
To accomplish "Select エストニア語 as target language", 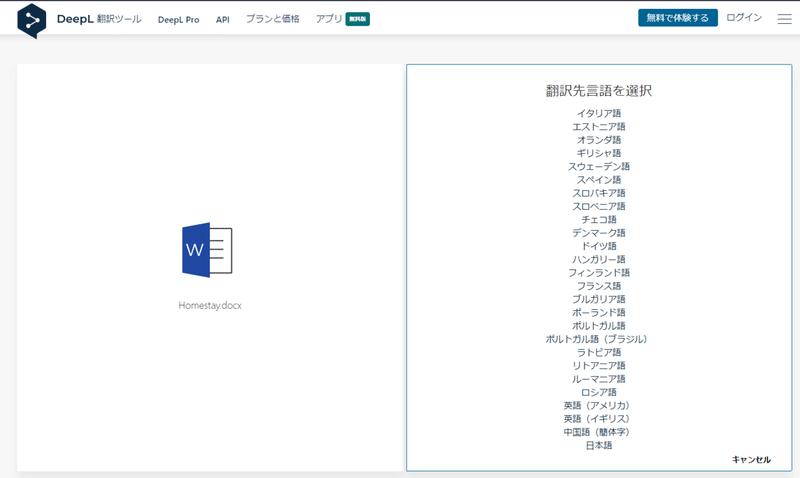I will [599, 127].
